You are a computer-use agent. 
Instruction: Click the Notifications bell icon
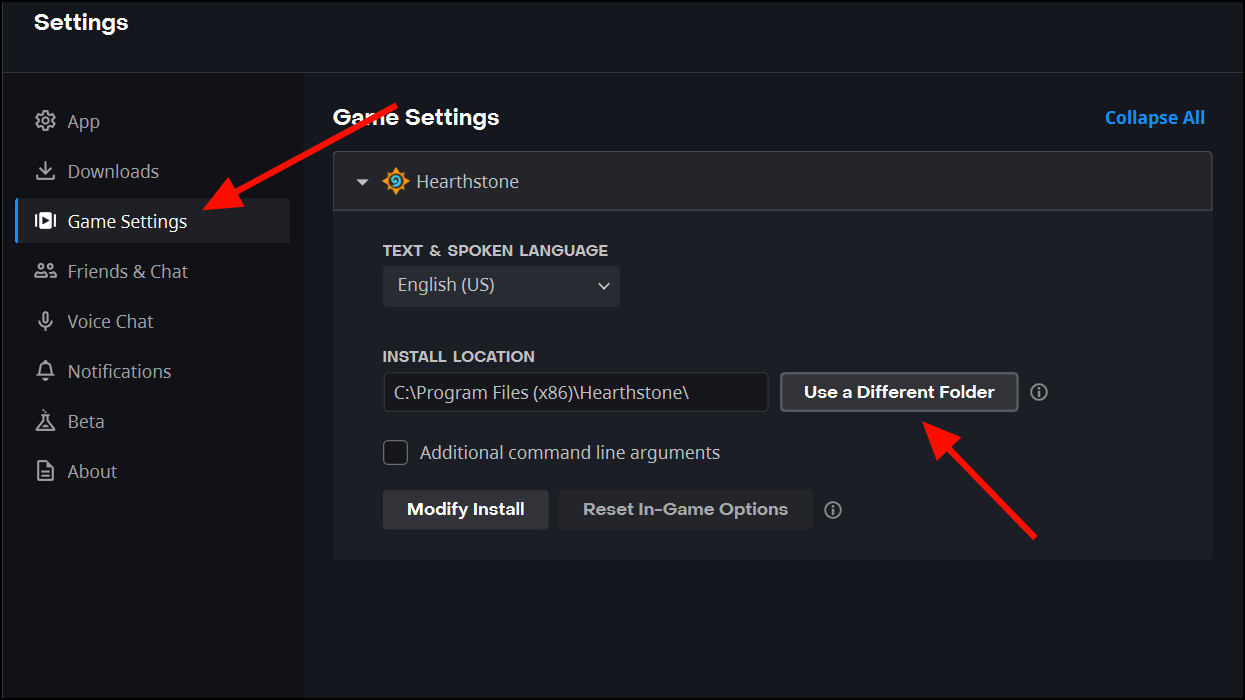[45, 370]
